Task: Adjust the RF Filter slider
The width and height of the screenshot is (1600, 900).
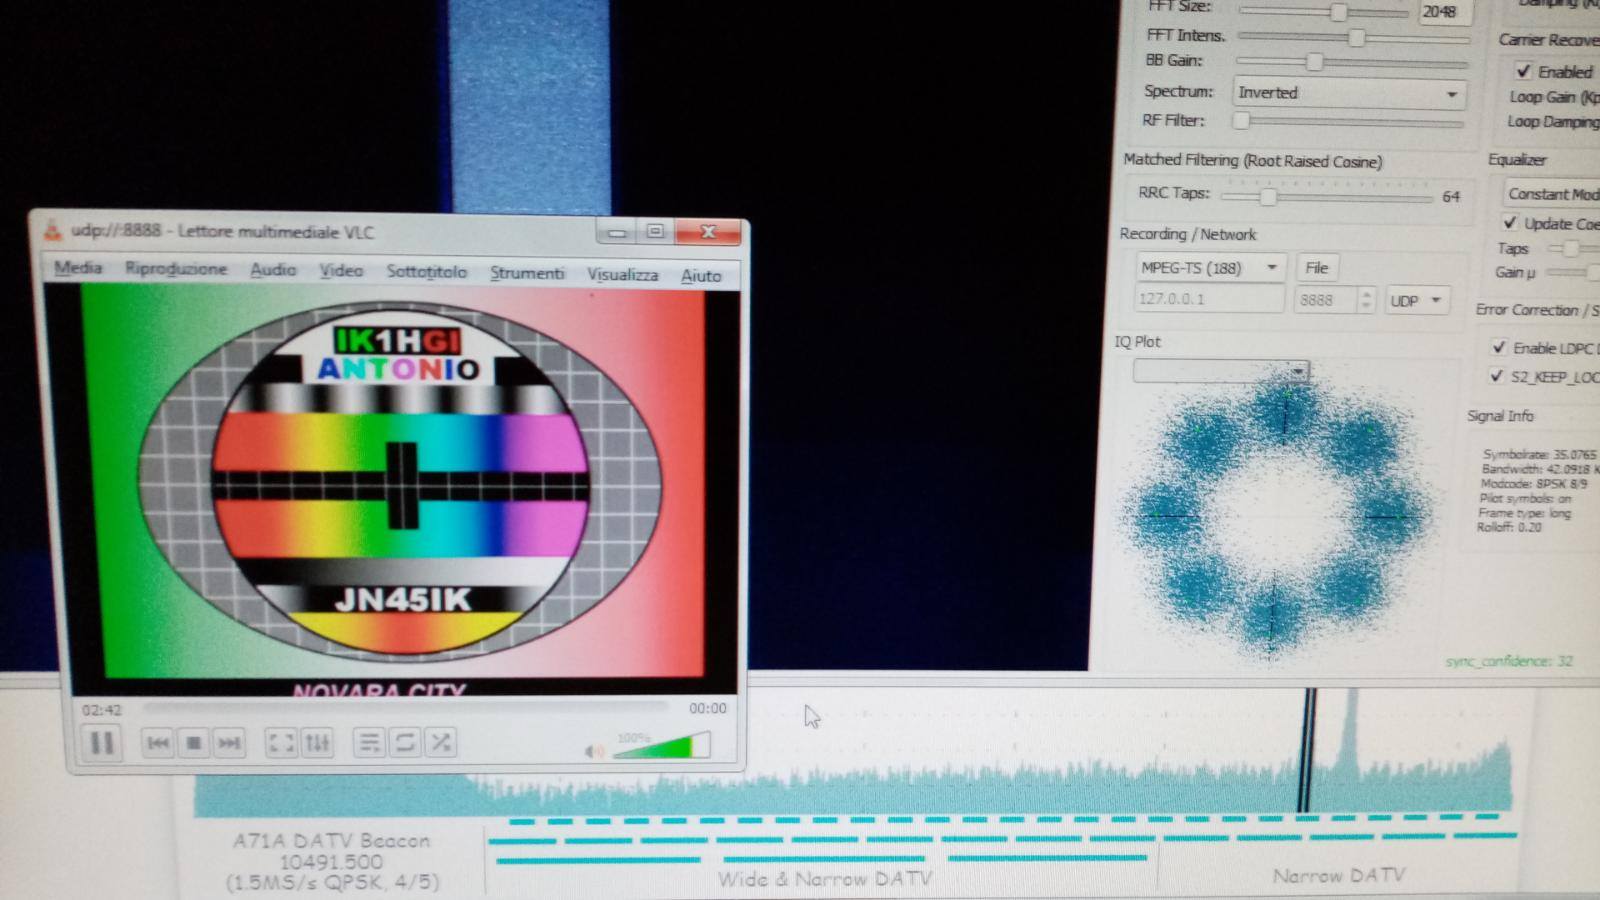Action: pos(1349,122)
